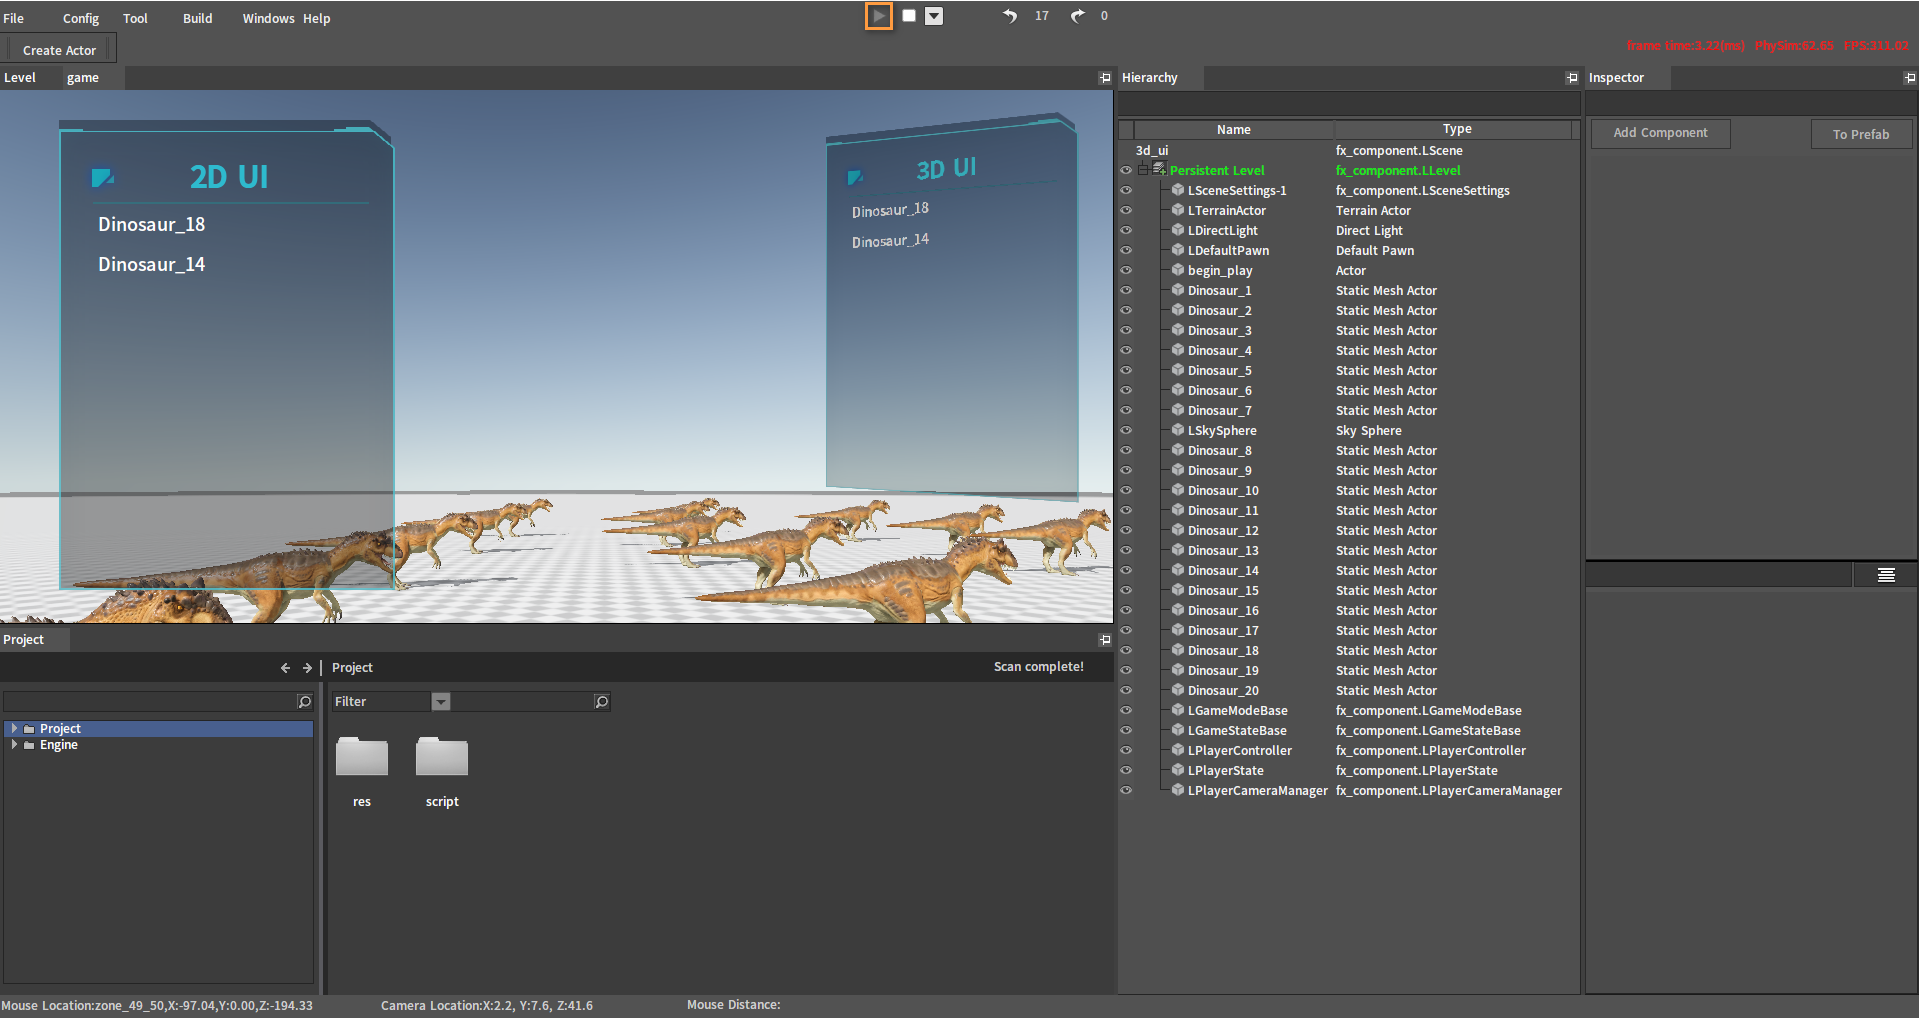Stop playback with the square stop button
1919x1018 pixels.
[909, 16]
